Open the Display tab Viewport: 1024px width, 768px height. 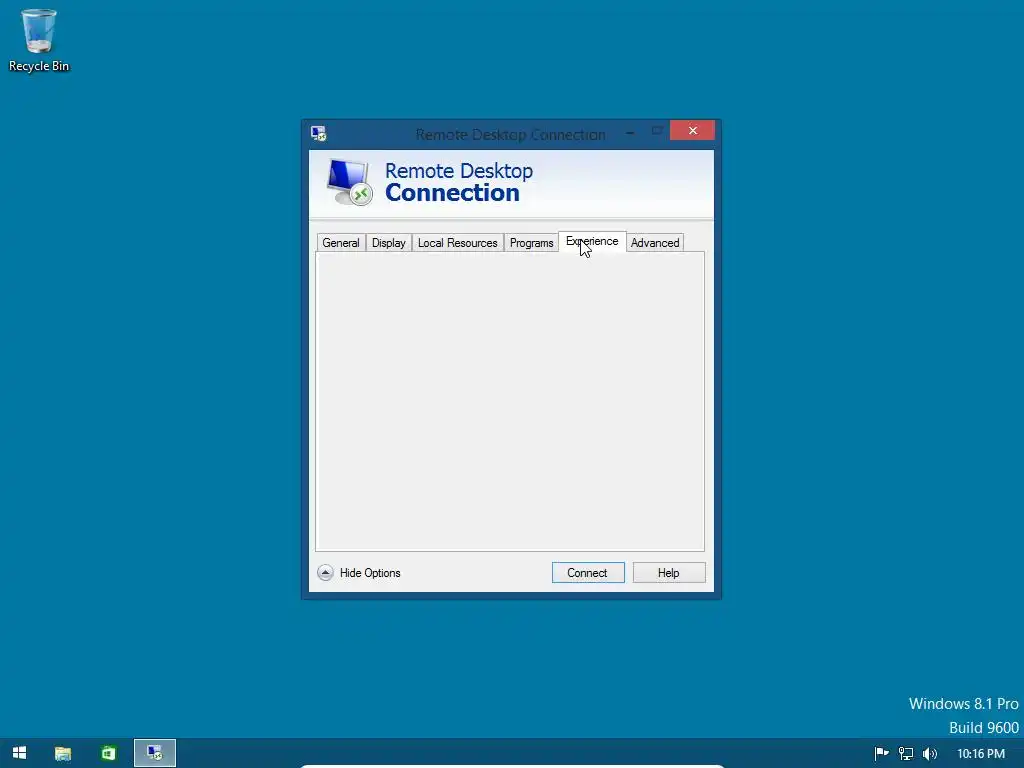point(389,243)
